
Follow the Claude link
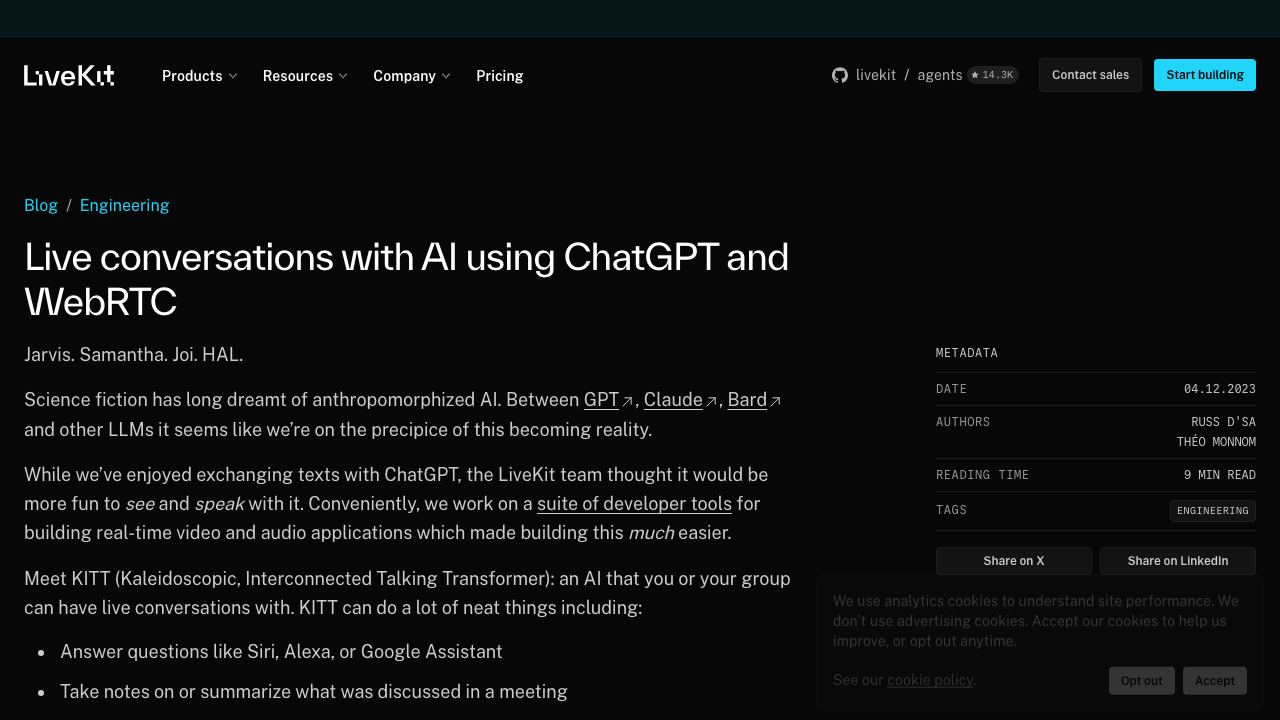[x=680, y=400]
